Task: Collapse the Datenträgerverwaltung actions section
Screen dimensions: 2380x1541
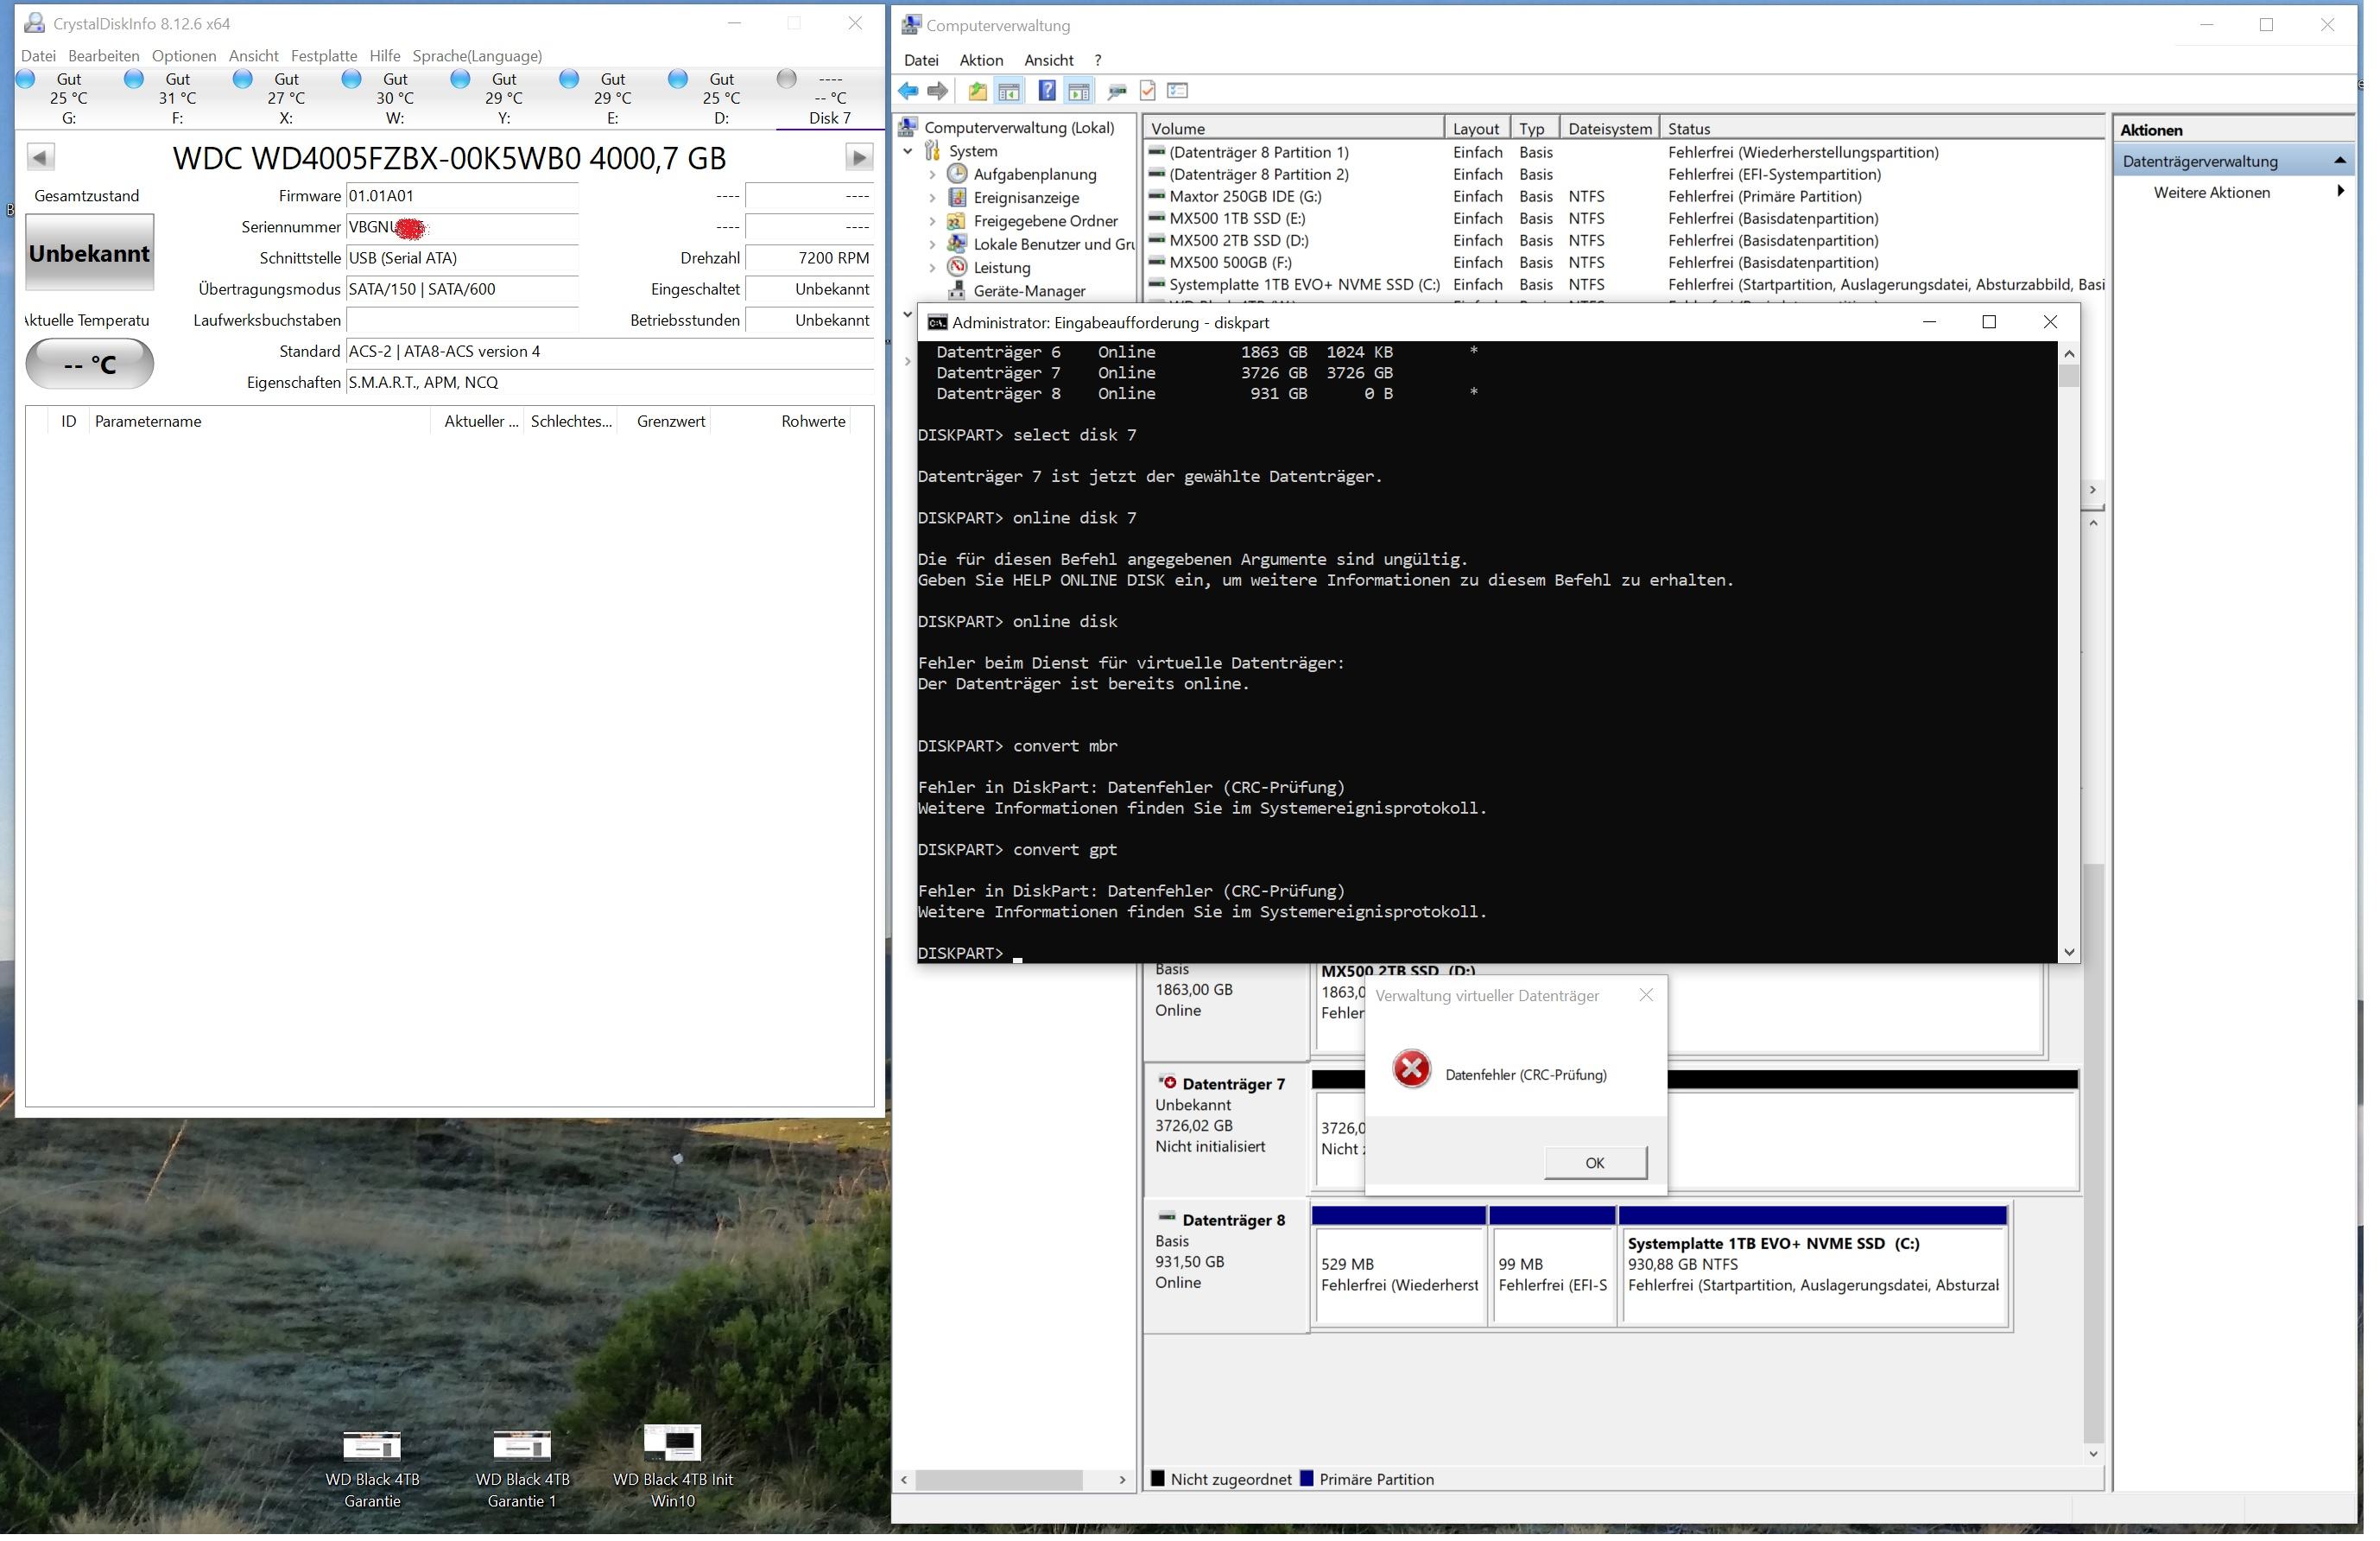Action: tap(2340, 161)
